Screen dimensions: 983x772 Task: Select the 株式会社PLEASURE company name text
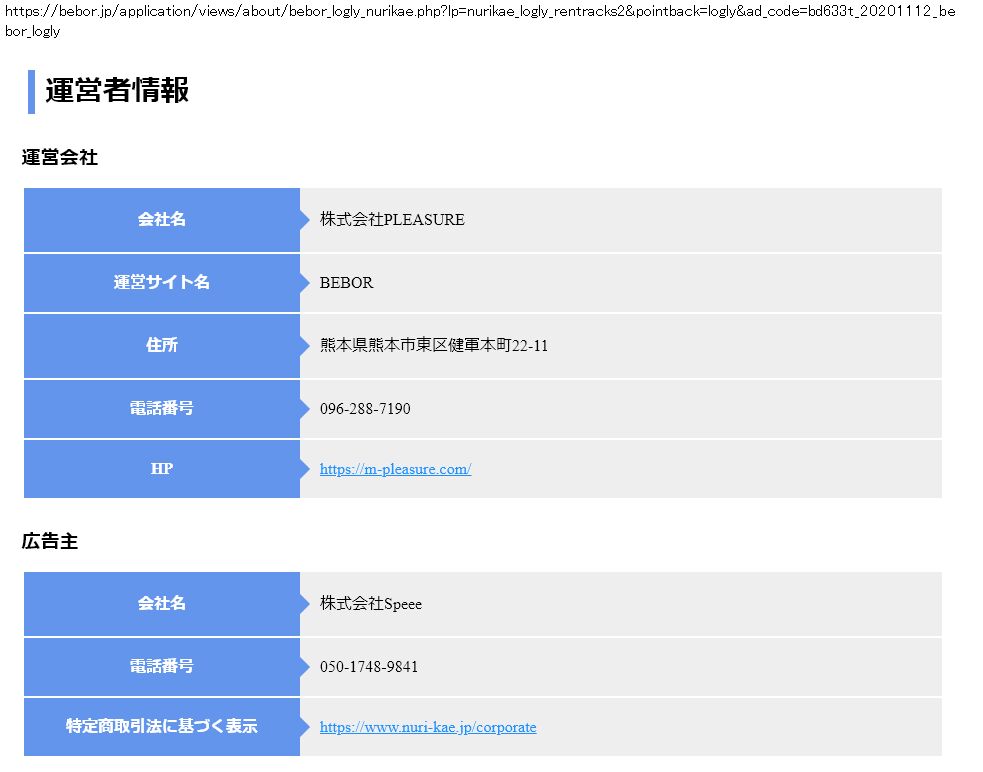(x=392, y=220)
